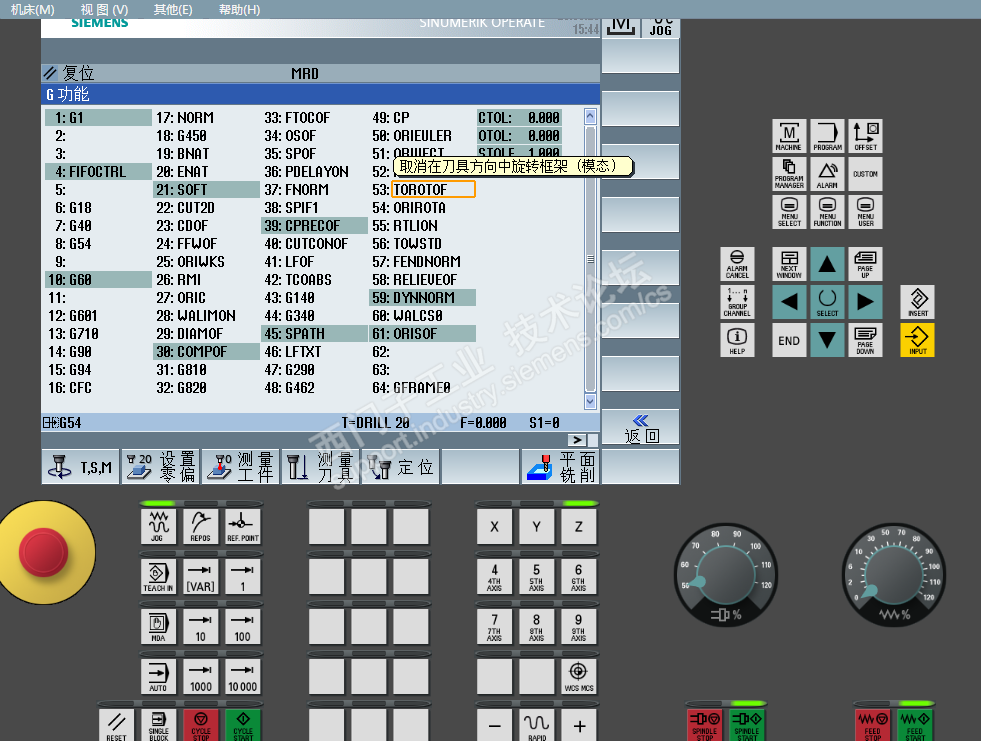Select the 45: SPATH entry

coord(315,334)
